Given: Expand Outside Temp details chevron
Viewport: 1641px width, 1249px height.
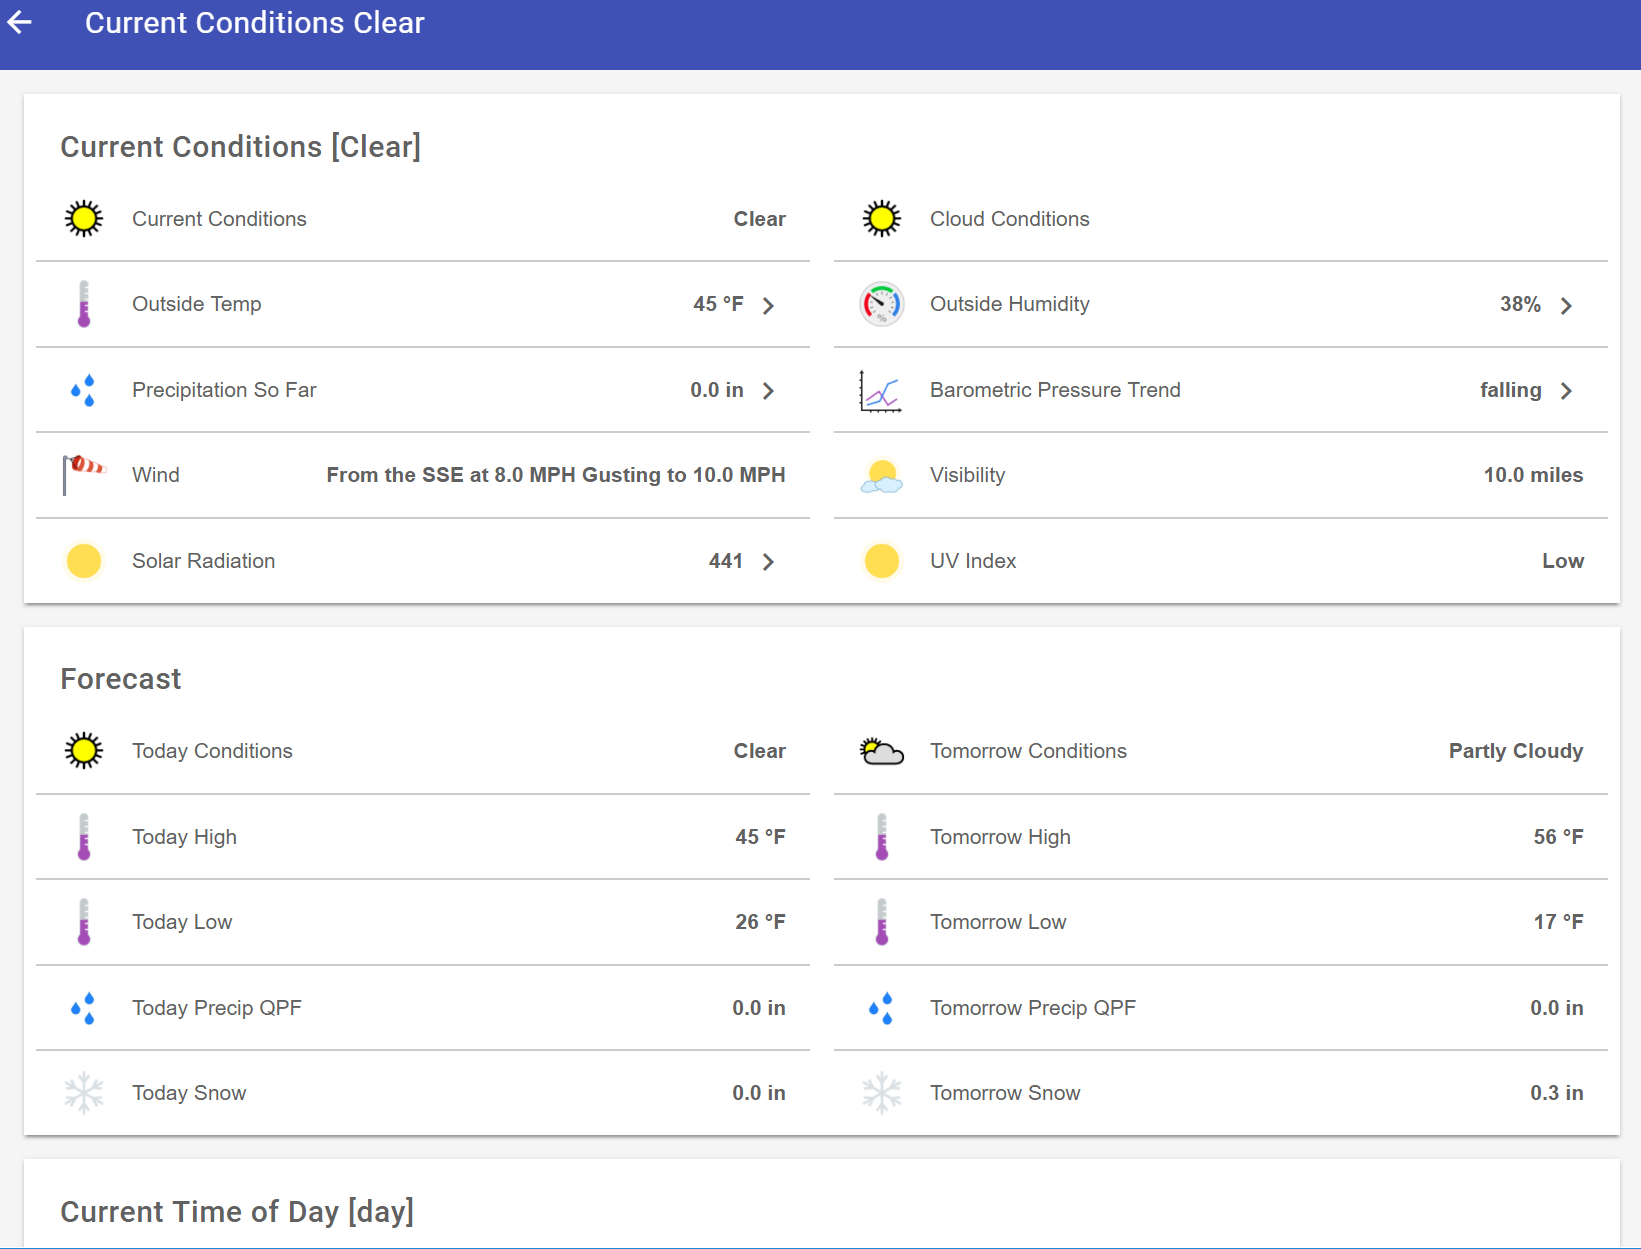Looking at the screenshot, I should coord(768,305).
